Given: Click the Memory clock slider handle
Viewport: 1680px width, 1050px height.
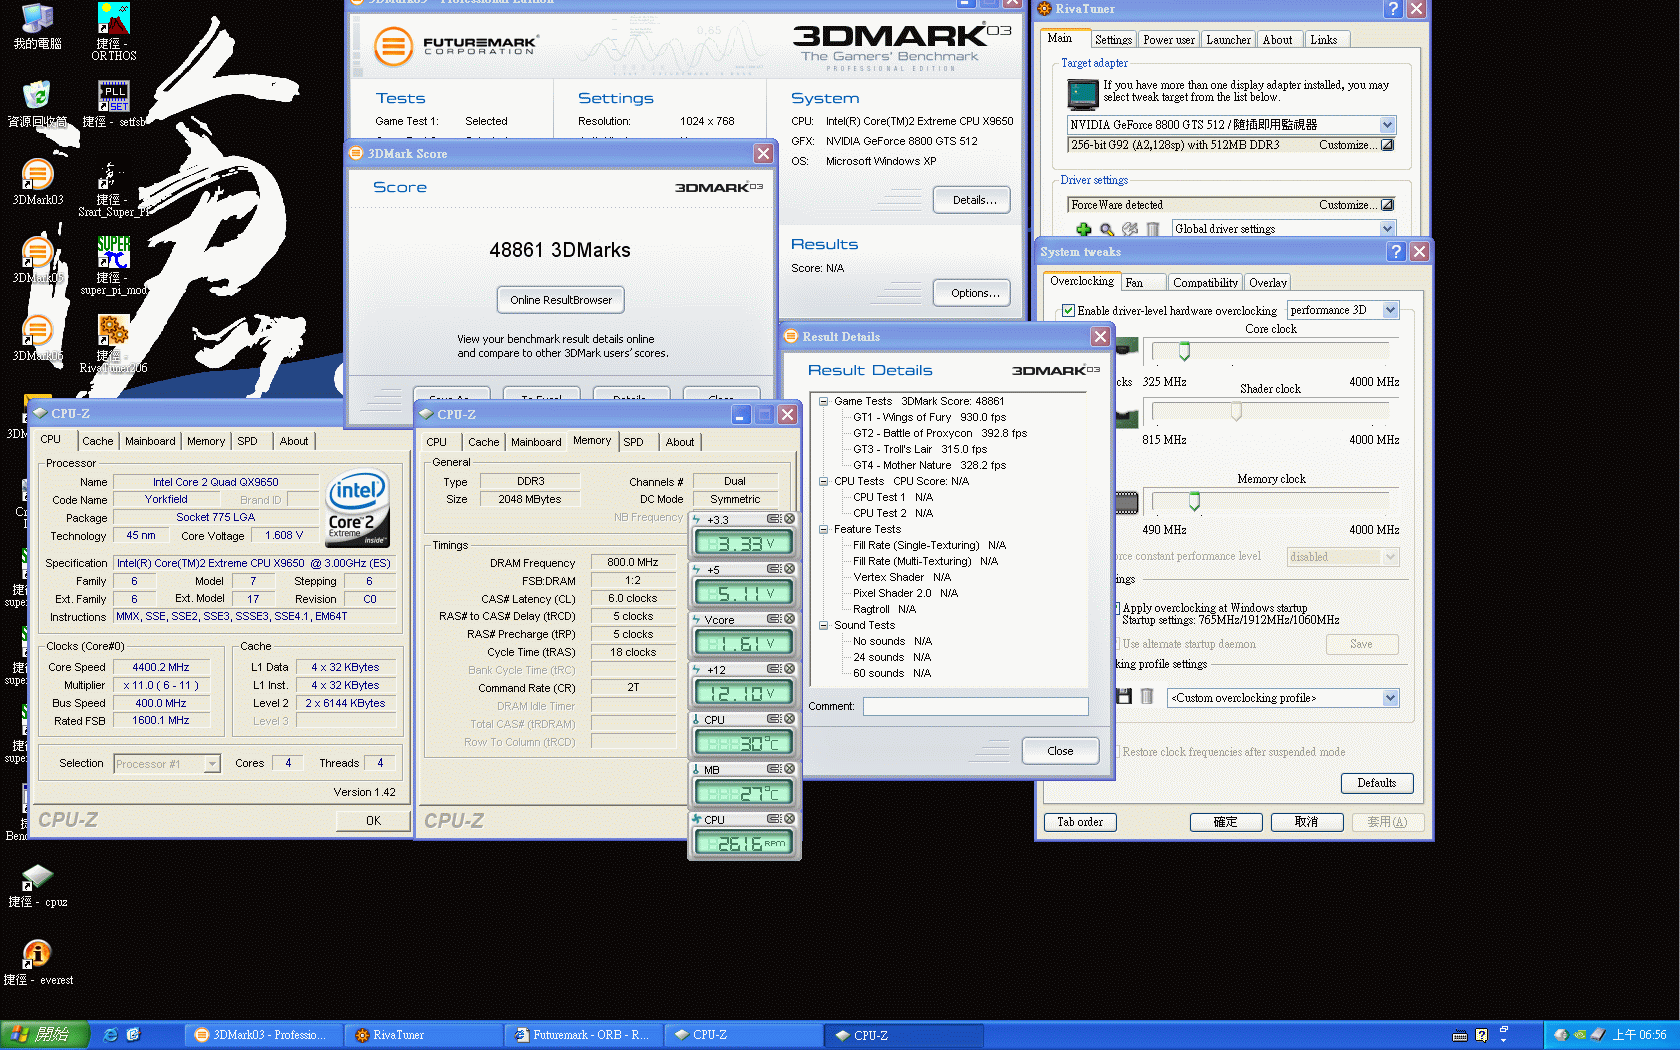Looking at the screenshot, I should coord(1194,501).
